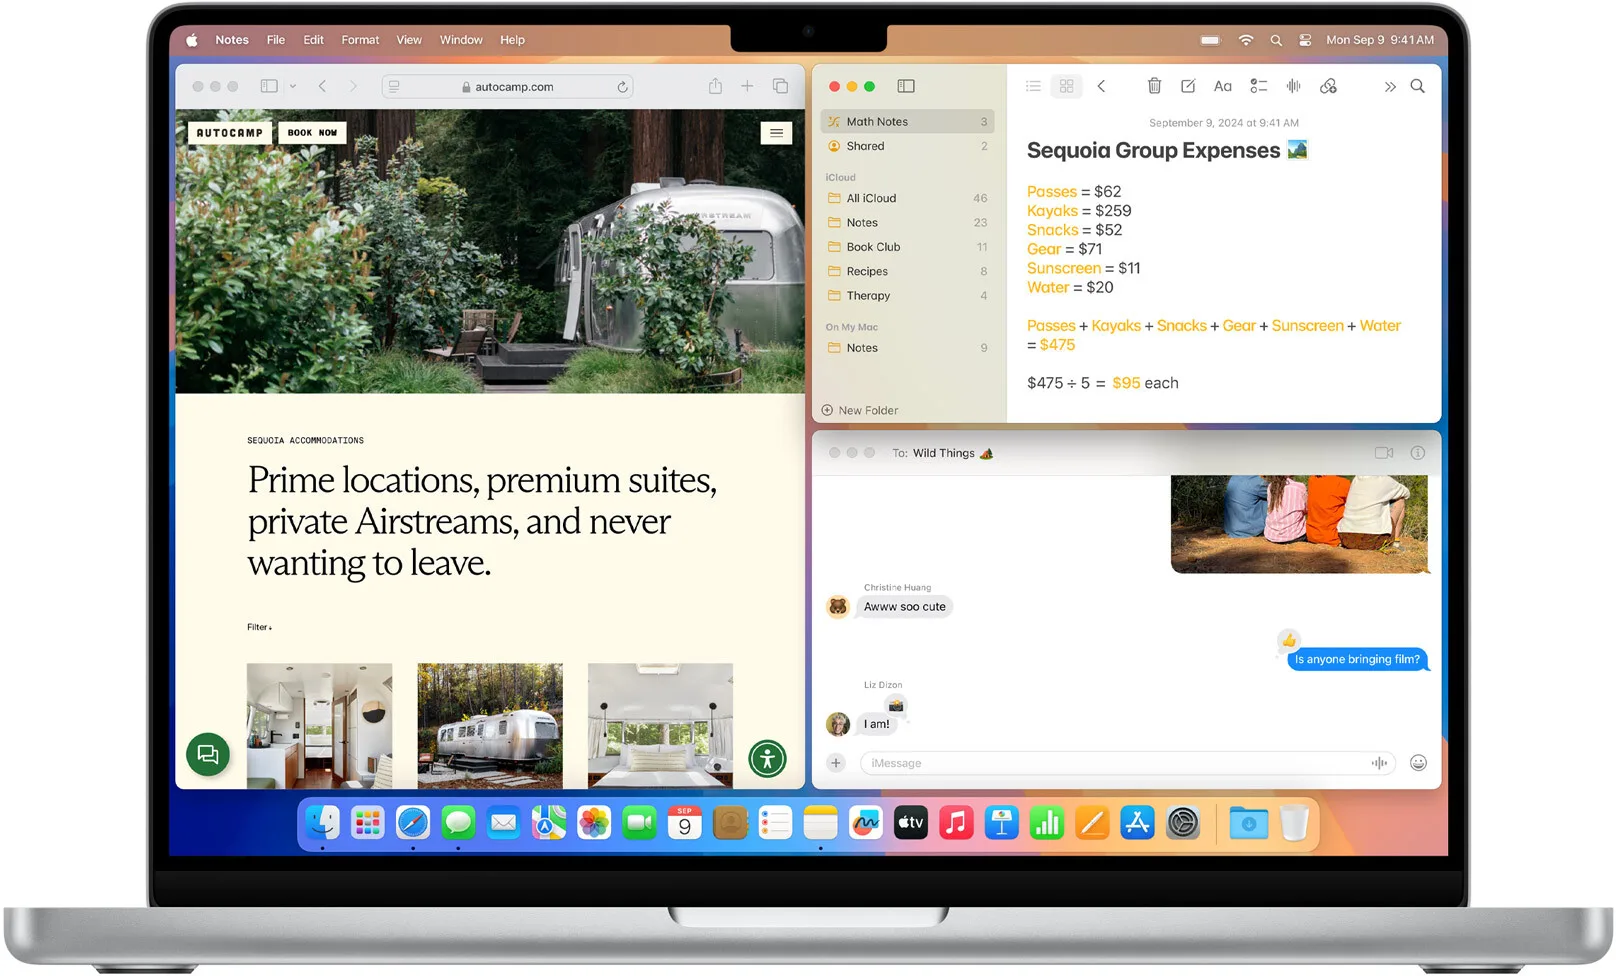Go back with Notes toolbar chevron
Viewport: 1616px width, 976px height.
click(x=1101, y=86)
